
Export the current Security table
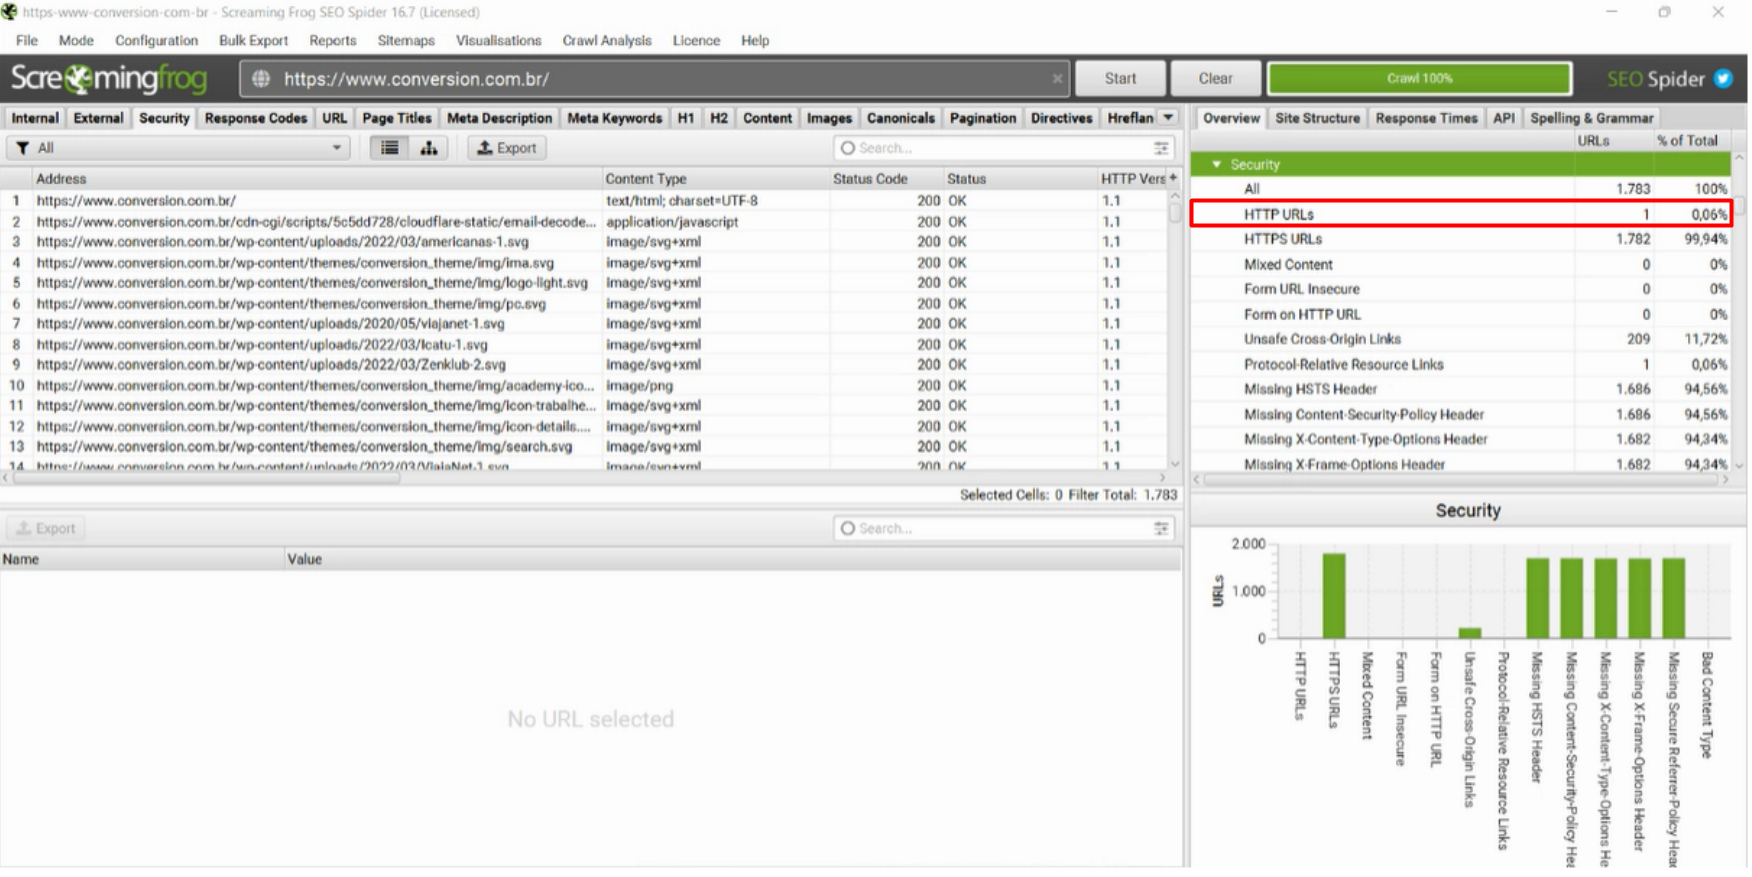tap(507, 148)
